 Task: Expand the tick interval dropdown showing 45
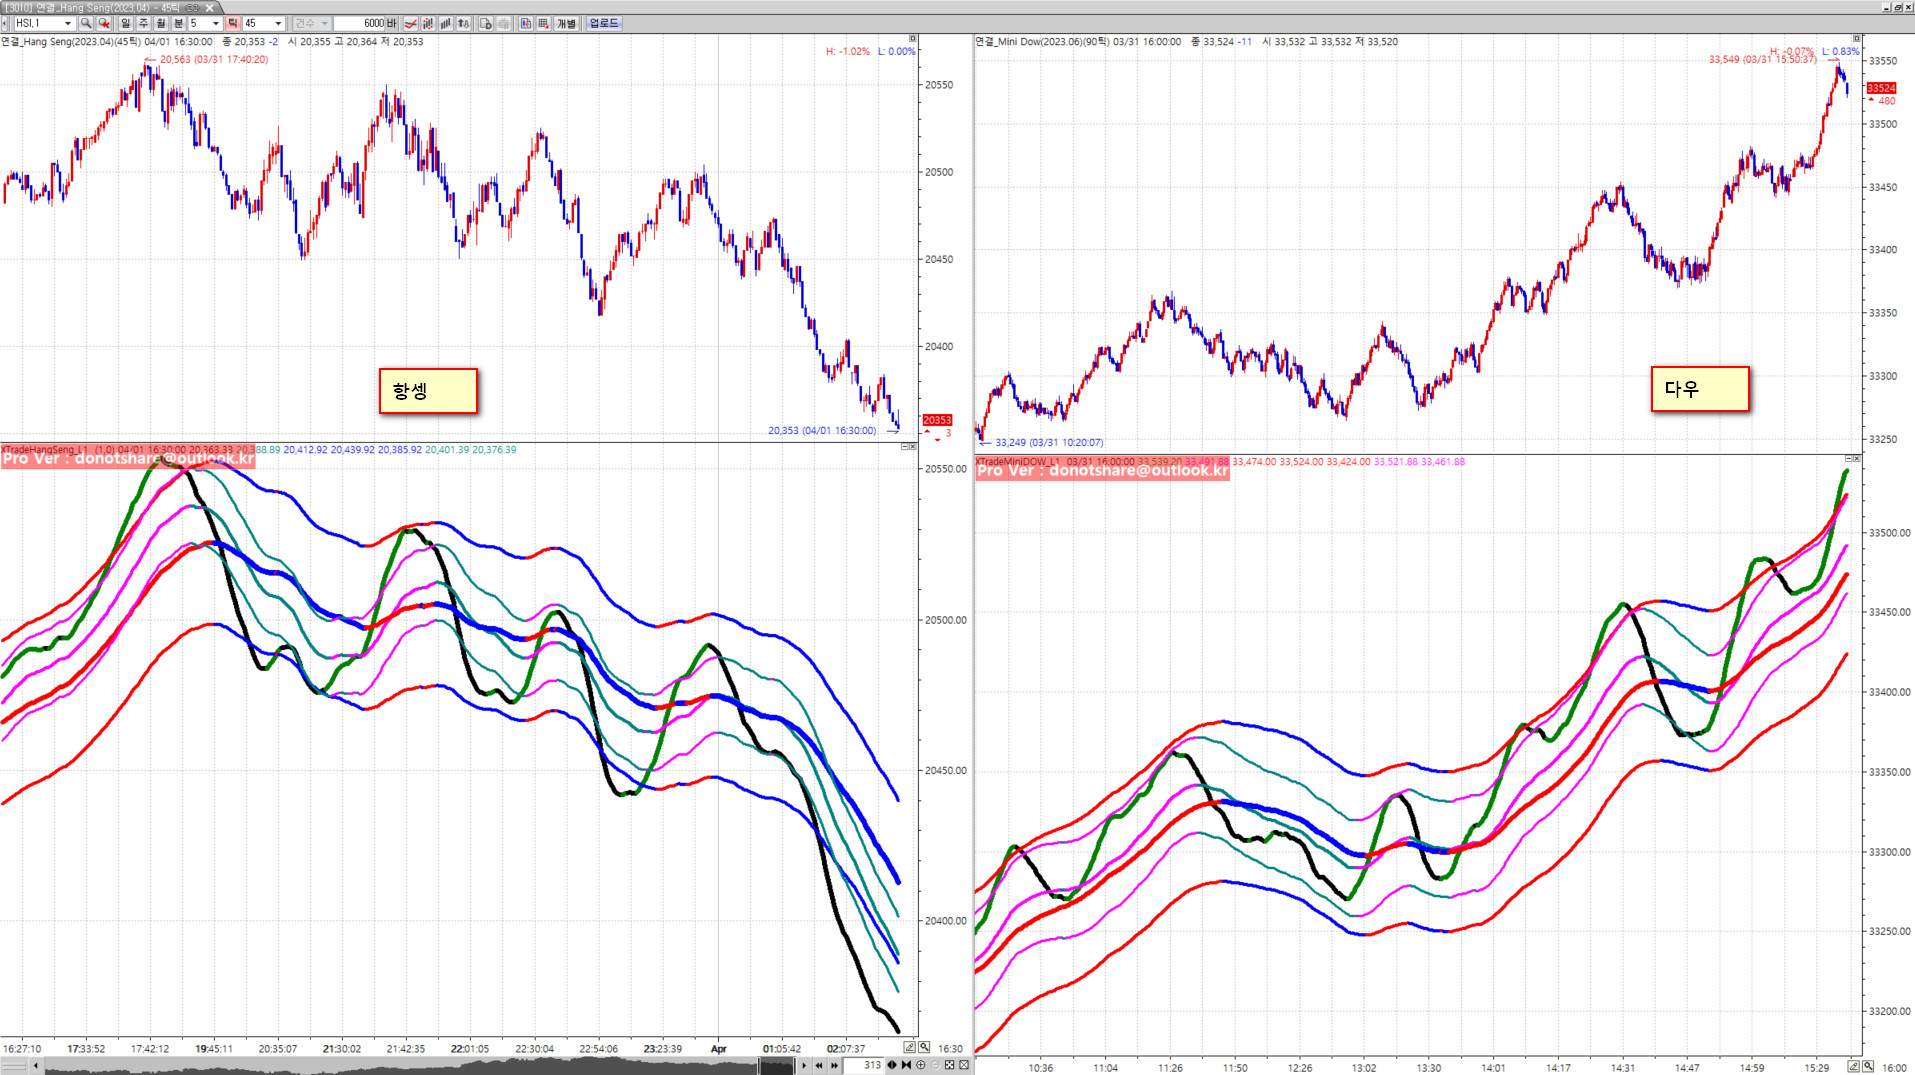click(278, 23)
